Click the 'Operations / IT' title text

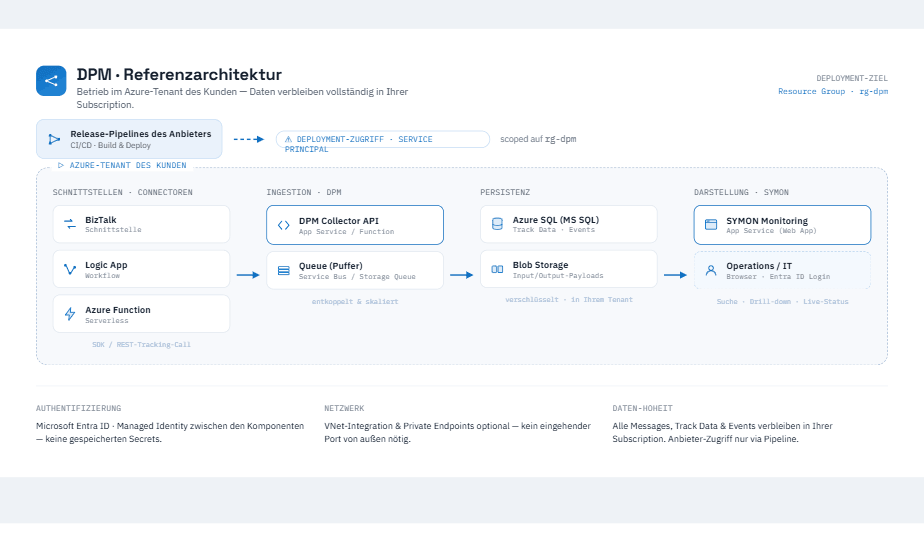759,266
